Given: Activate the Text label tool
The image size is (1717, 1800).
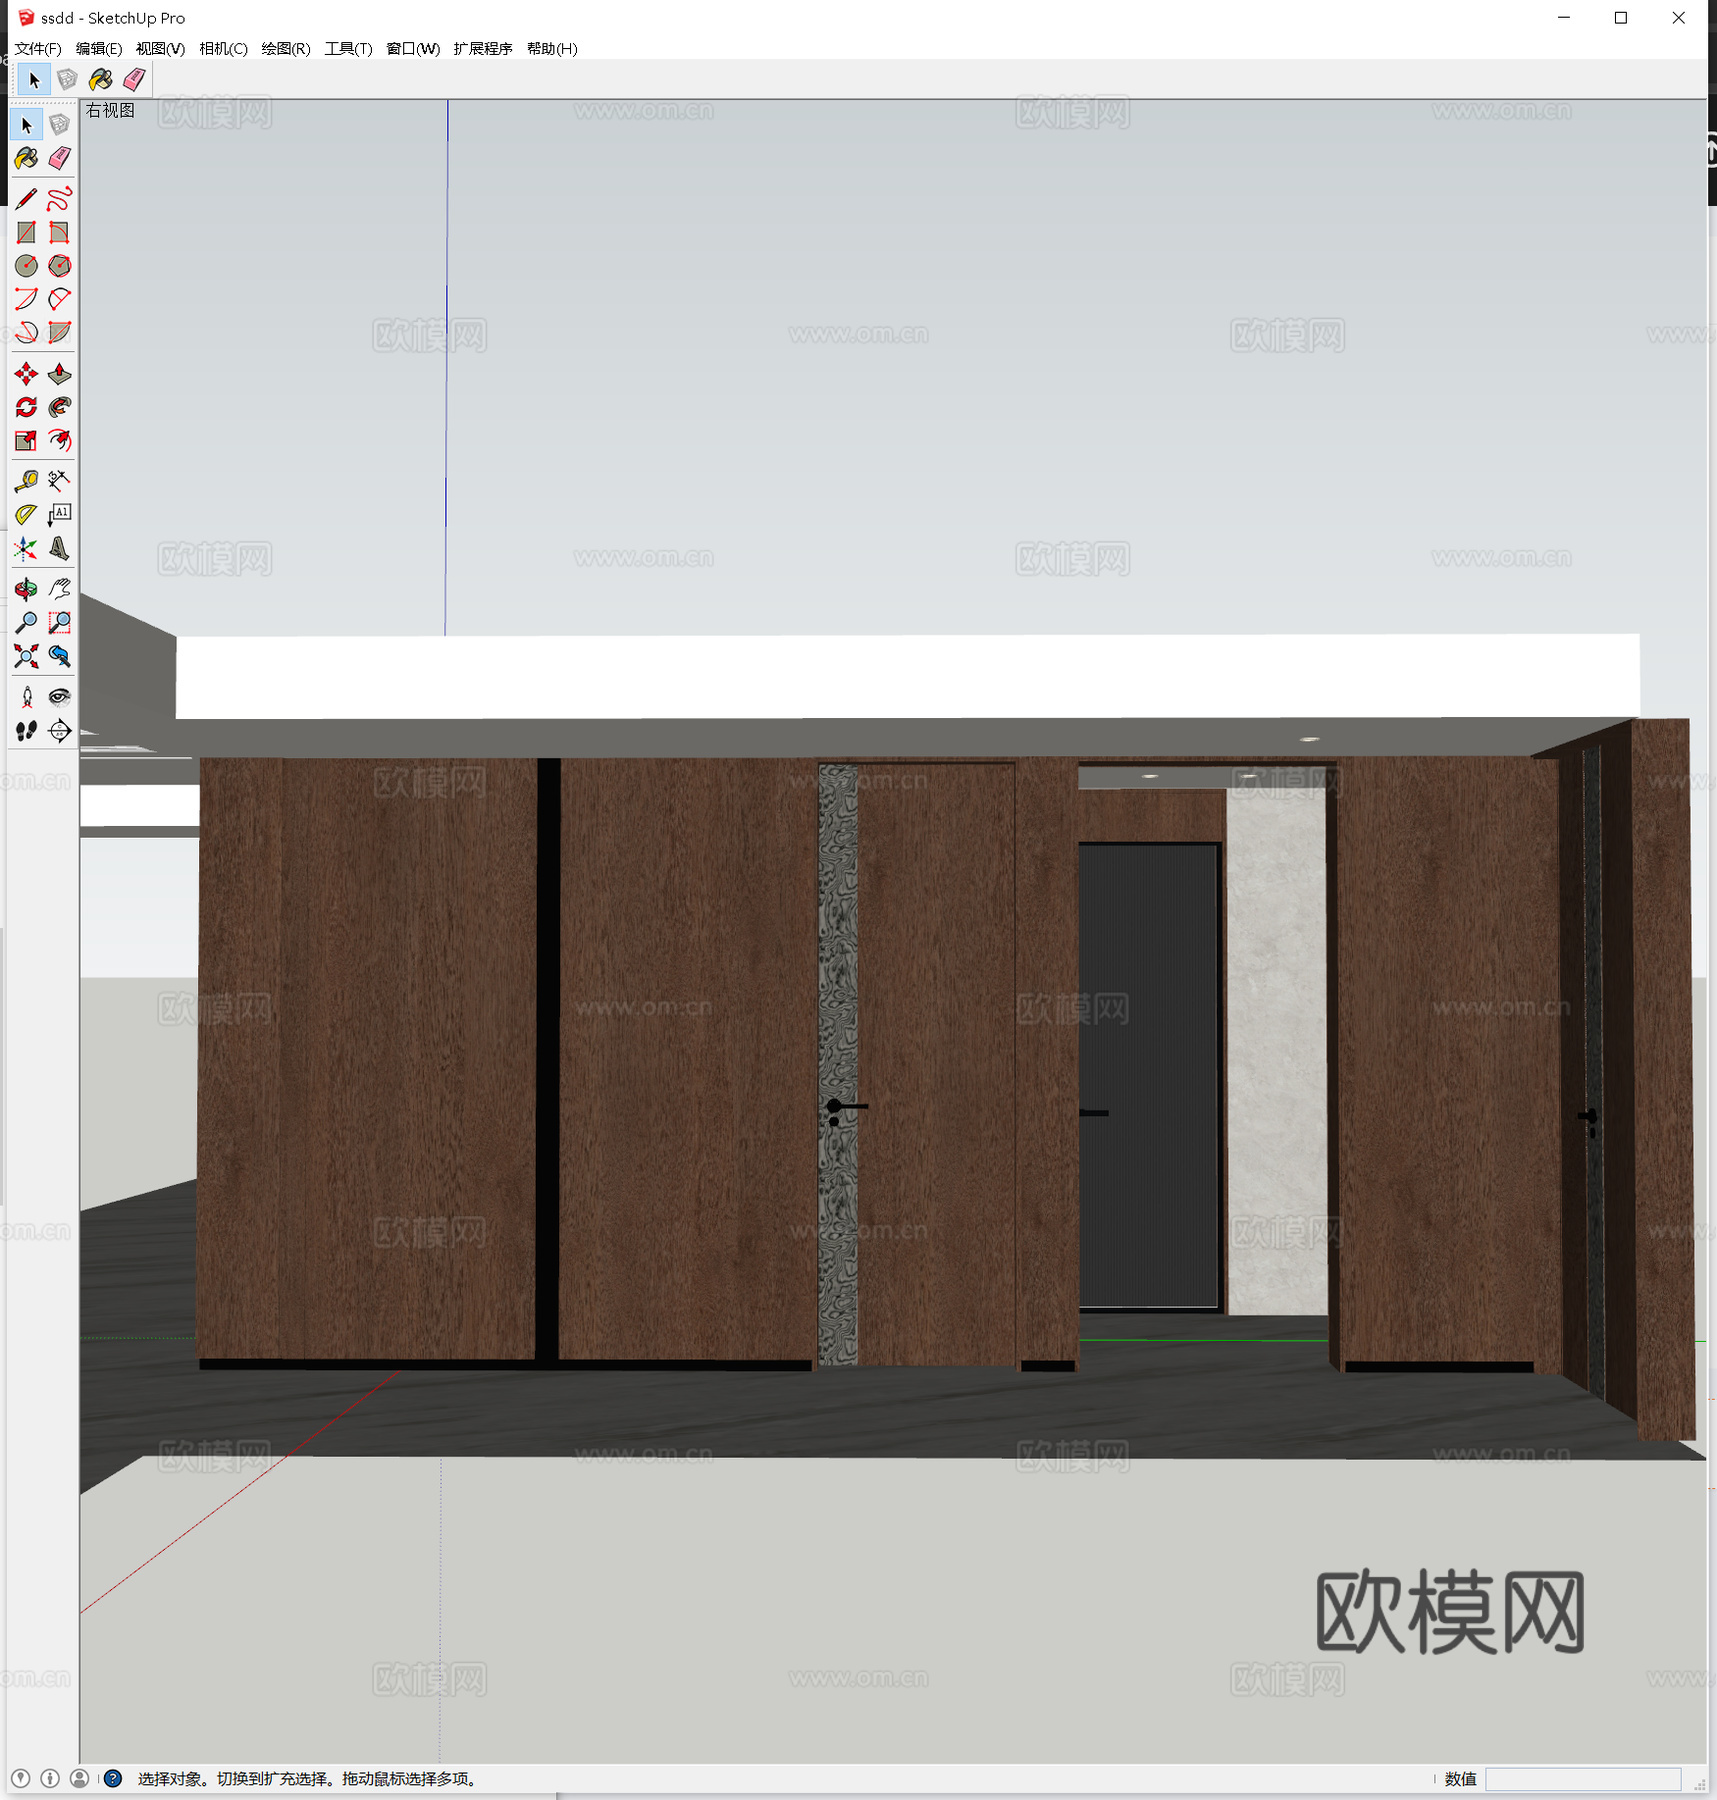Looking at the screenshot, I should 60,514.
